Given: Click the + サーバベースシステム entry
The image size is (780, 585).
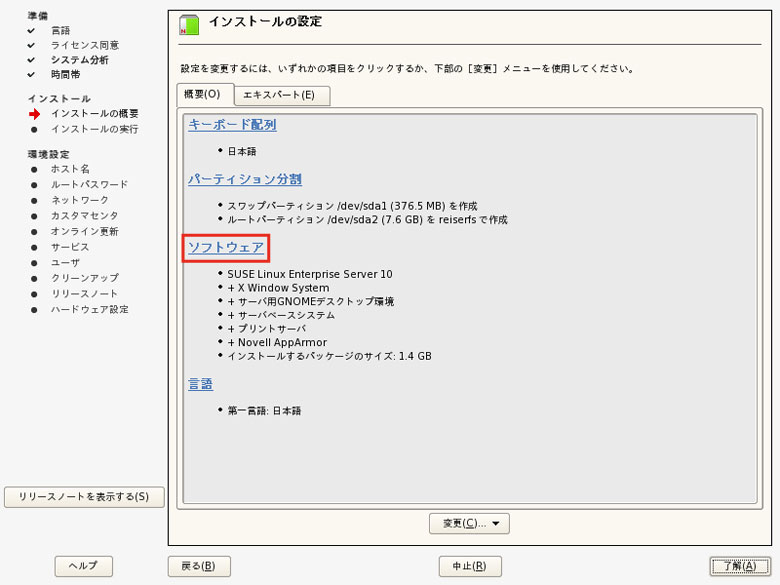Looking at the screenshot, I should tap(281, 315).
